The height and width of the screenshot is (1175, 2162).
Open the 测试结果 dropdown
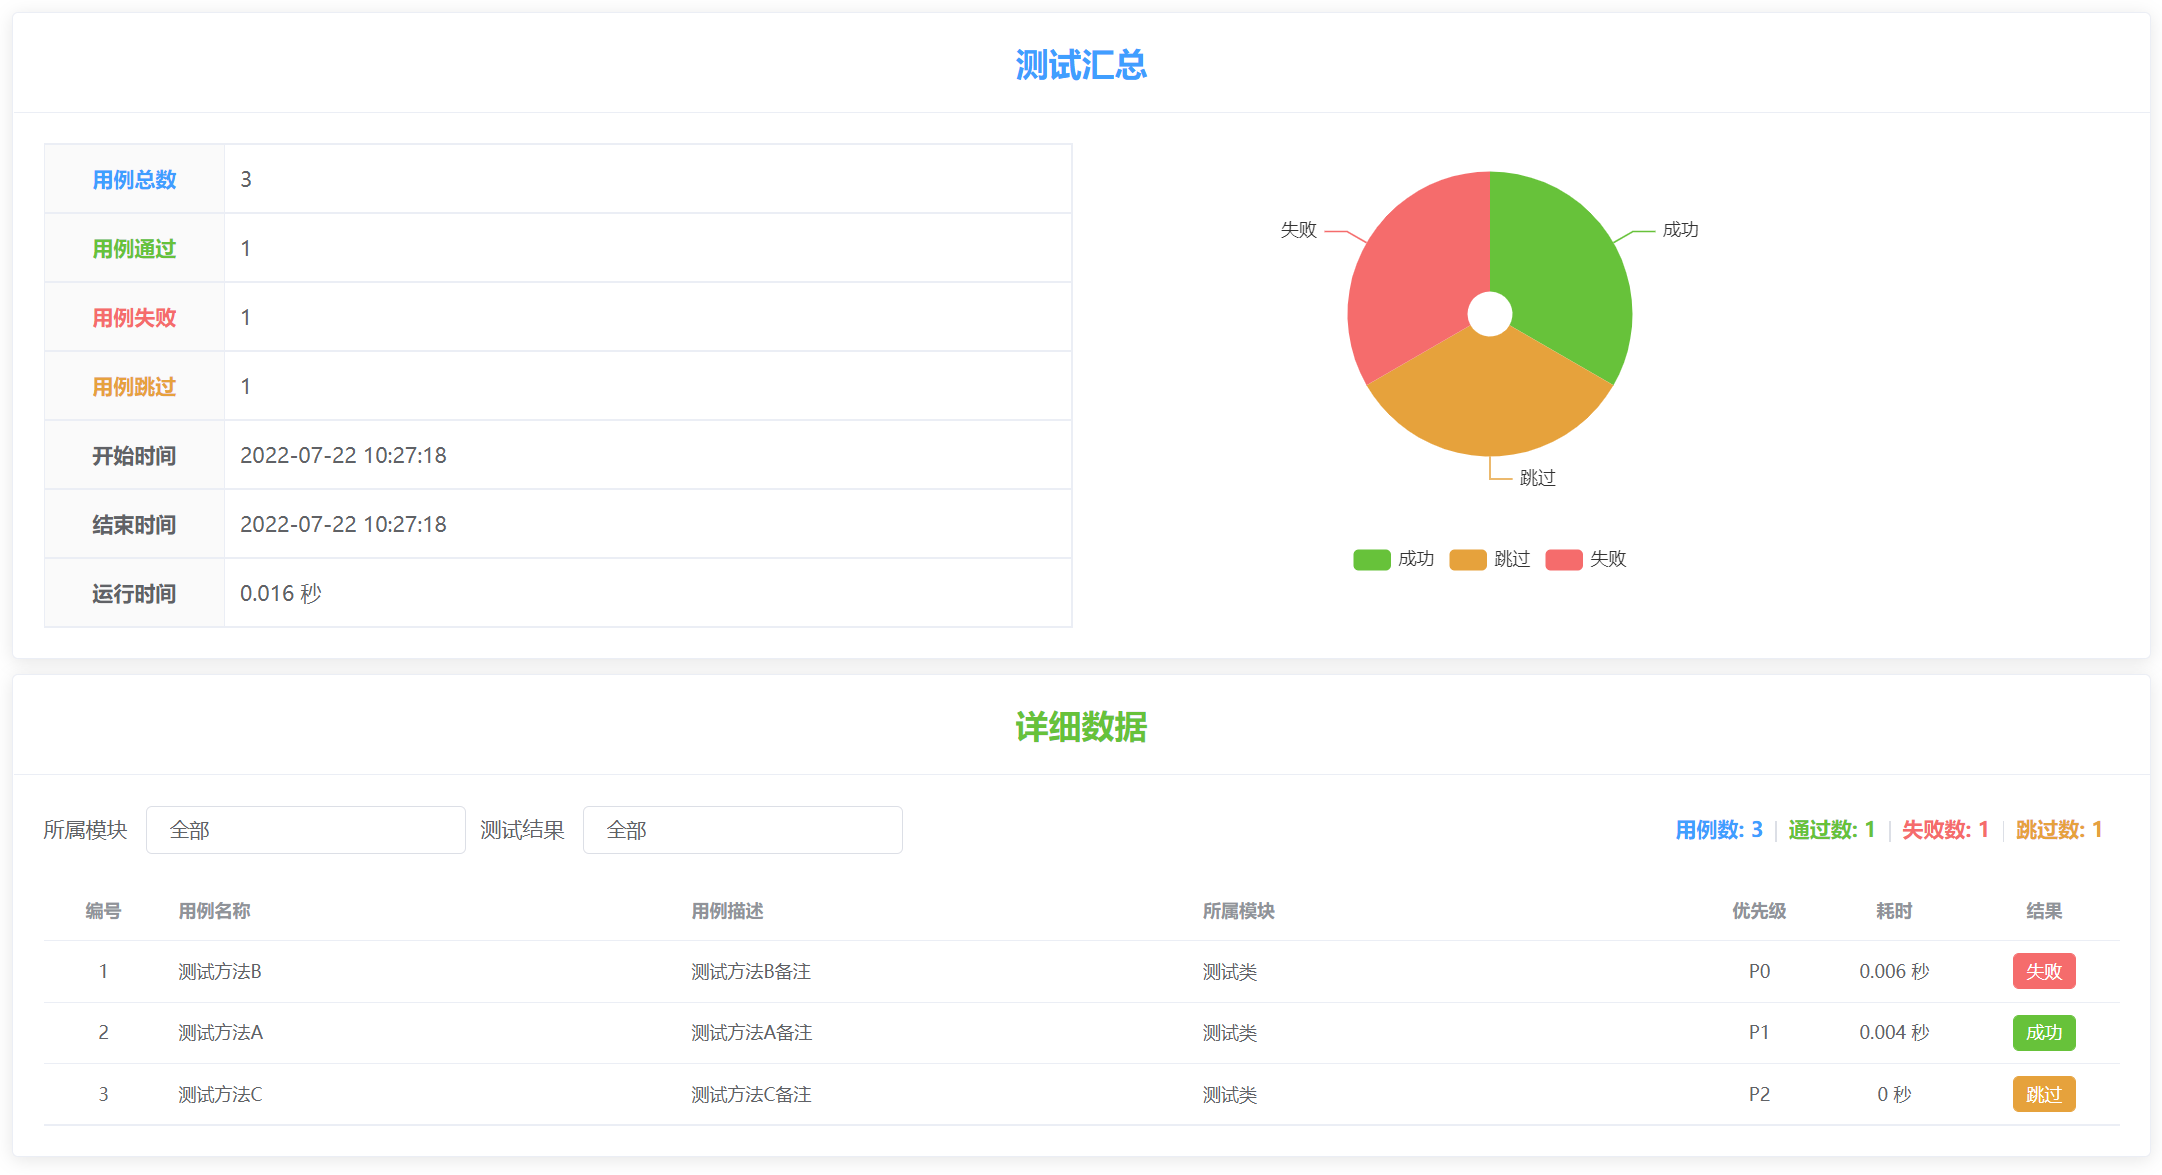(x=742, y=829)
